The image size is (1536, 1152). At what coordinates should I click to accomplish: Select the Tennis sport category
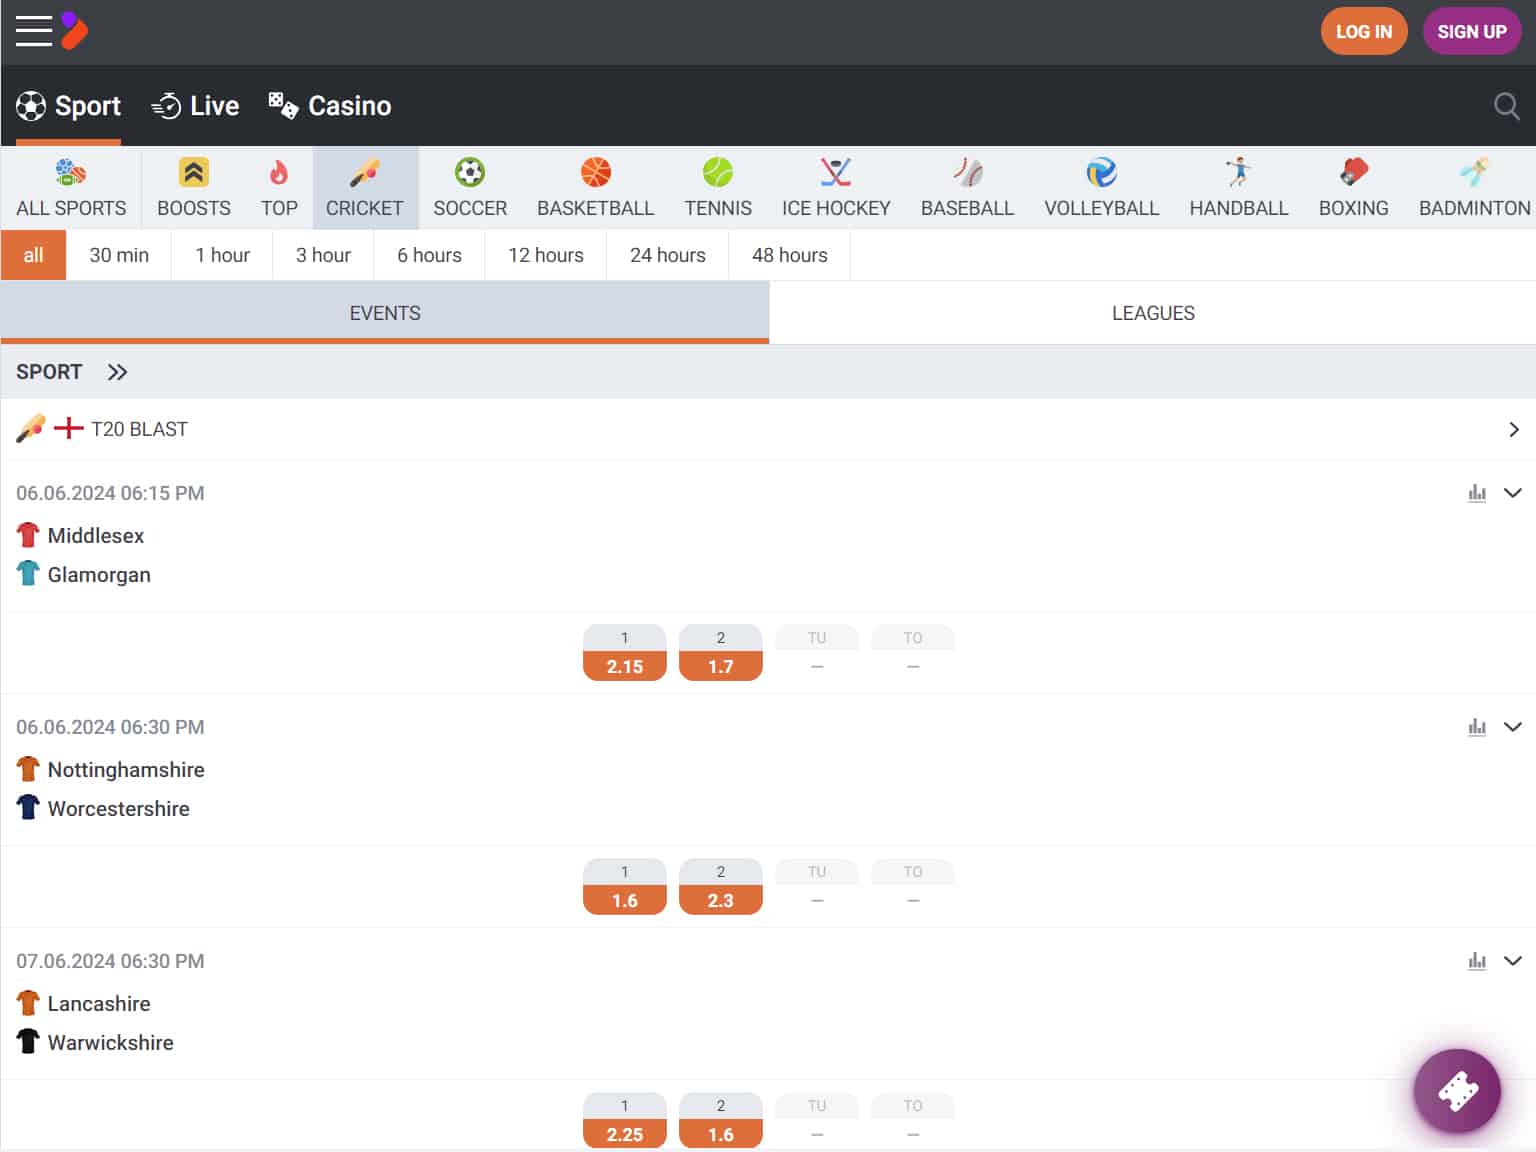click(x=718, y=188)
